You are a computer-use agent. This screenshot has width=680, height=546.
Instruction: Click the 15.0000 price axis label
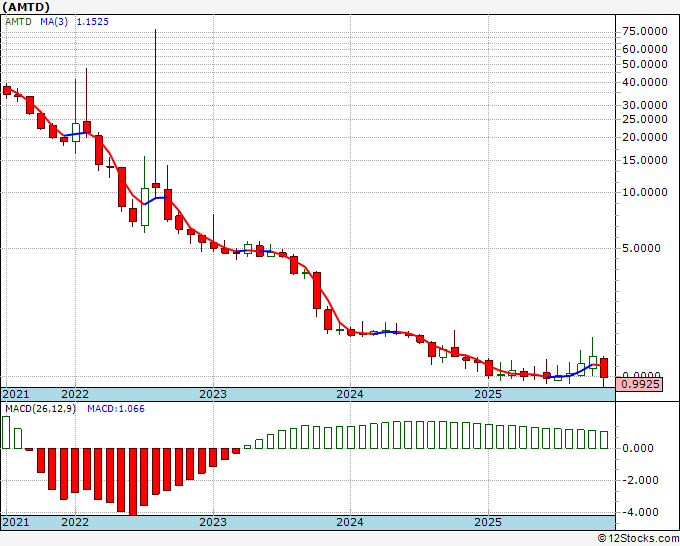[x=644, y=160]
